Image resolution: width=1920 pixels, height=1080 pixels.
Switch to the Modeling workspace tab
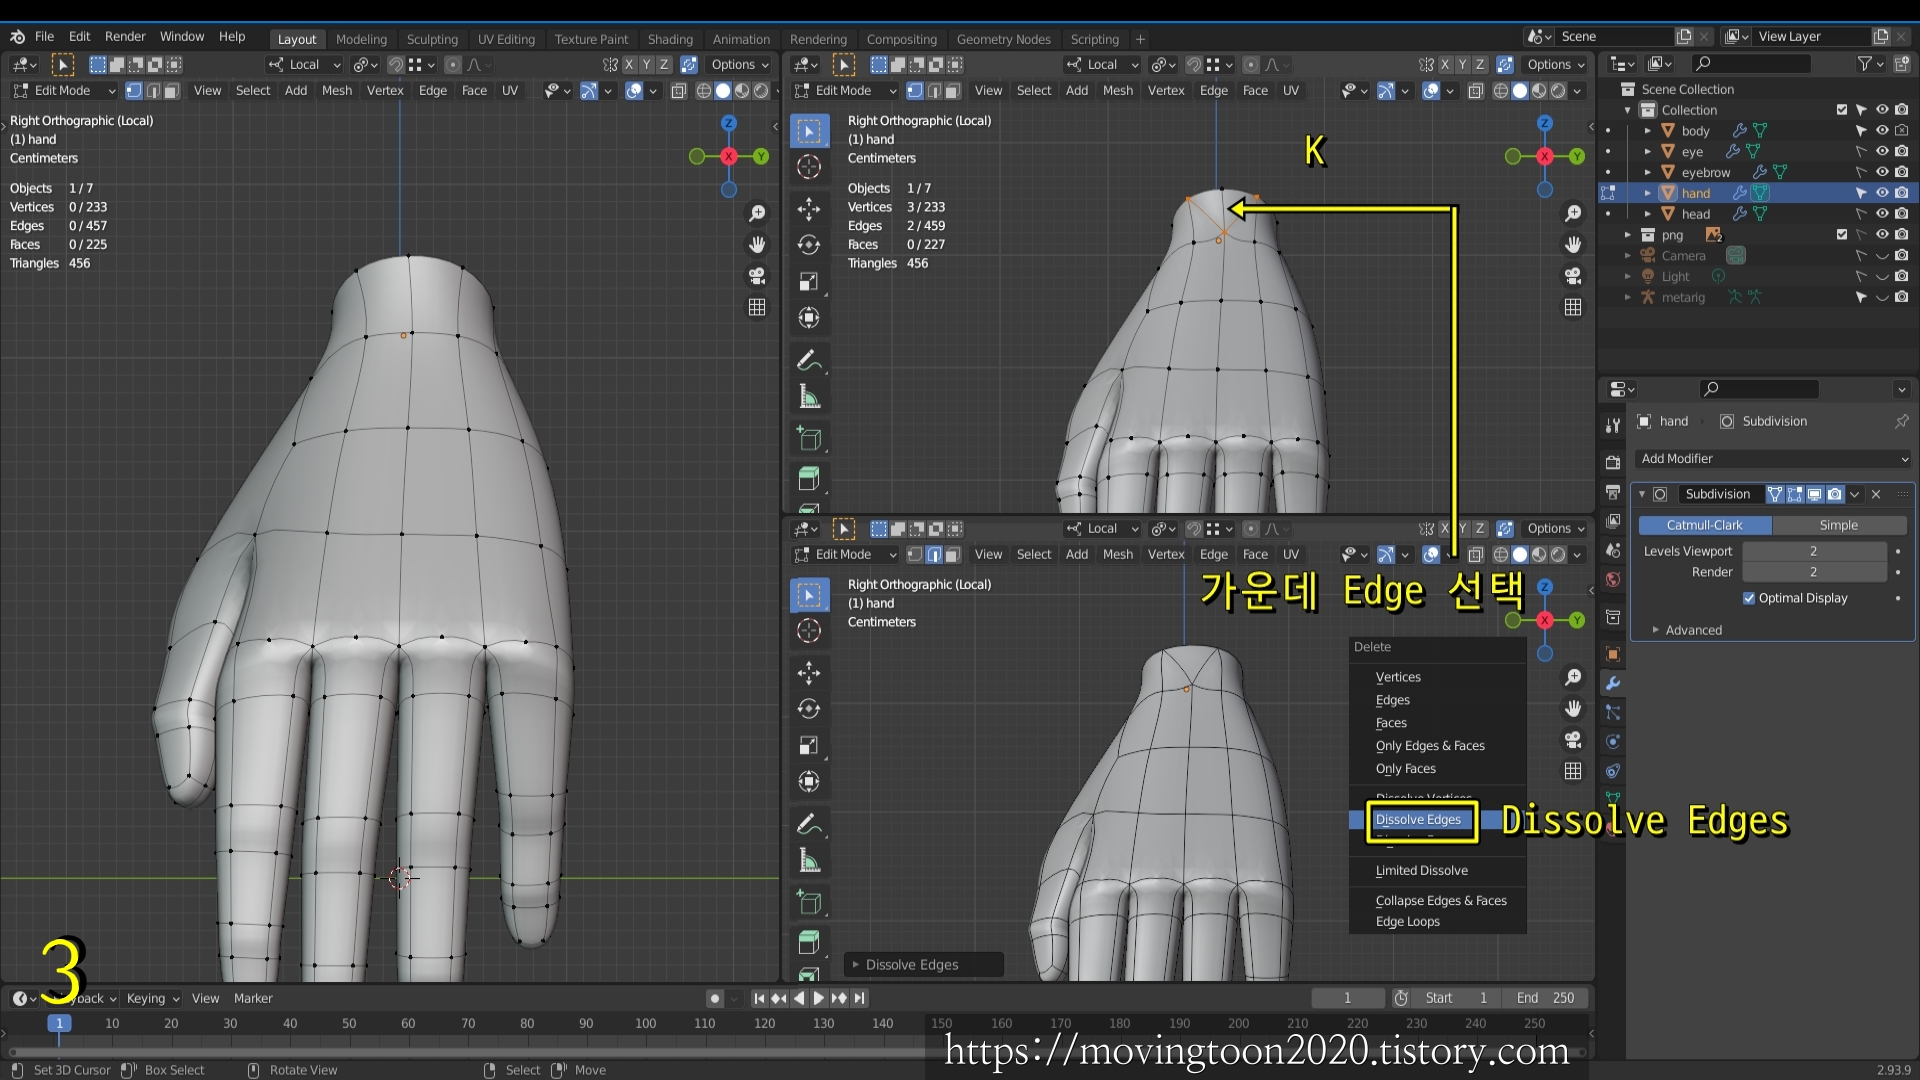361,39
